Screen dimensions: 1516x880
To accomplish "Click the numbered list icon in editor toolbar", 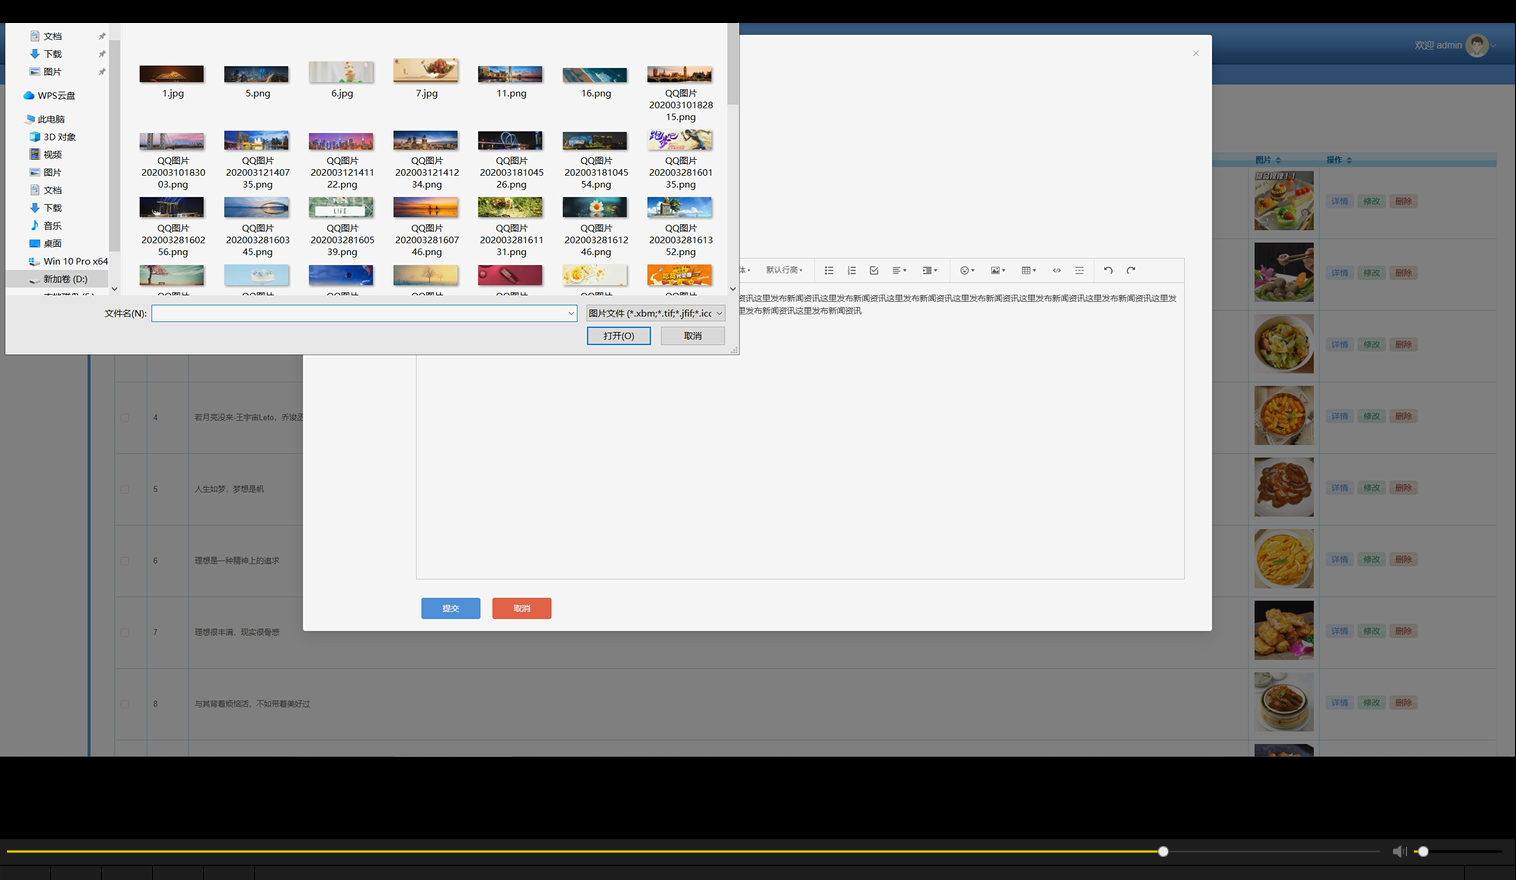I will 851,271.
